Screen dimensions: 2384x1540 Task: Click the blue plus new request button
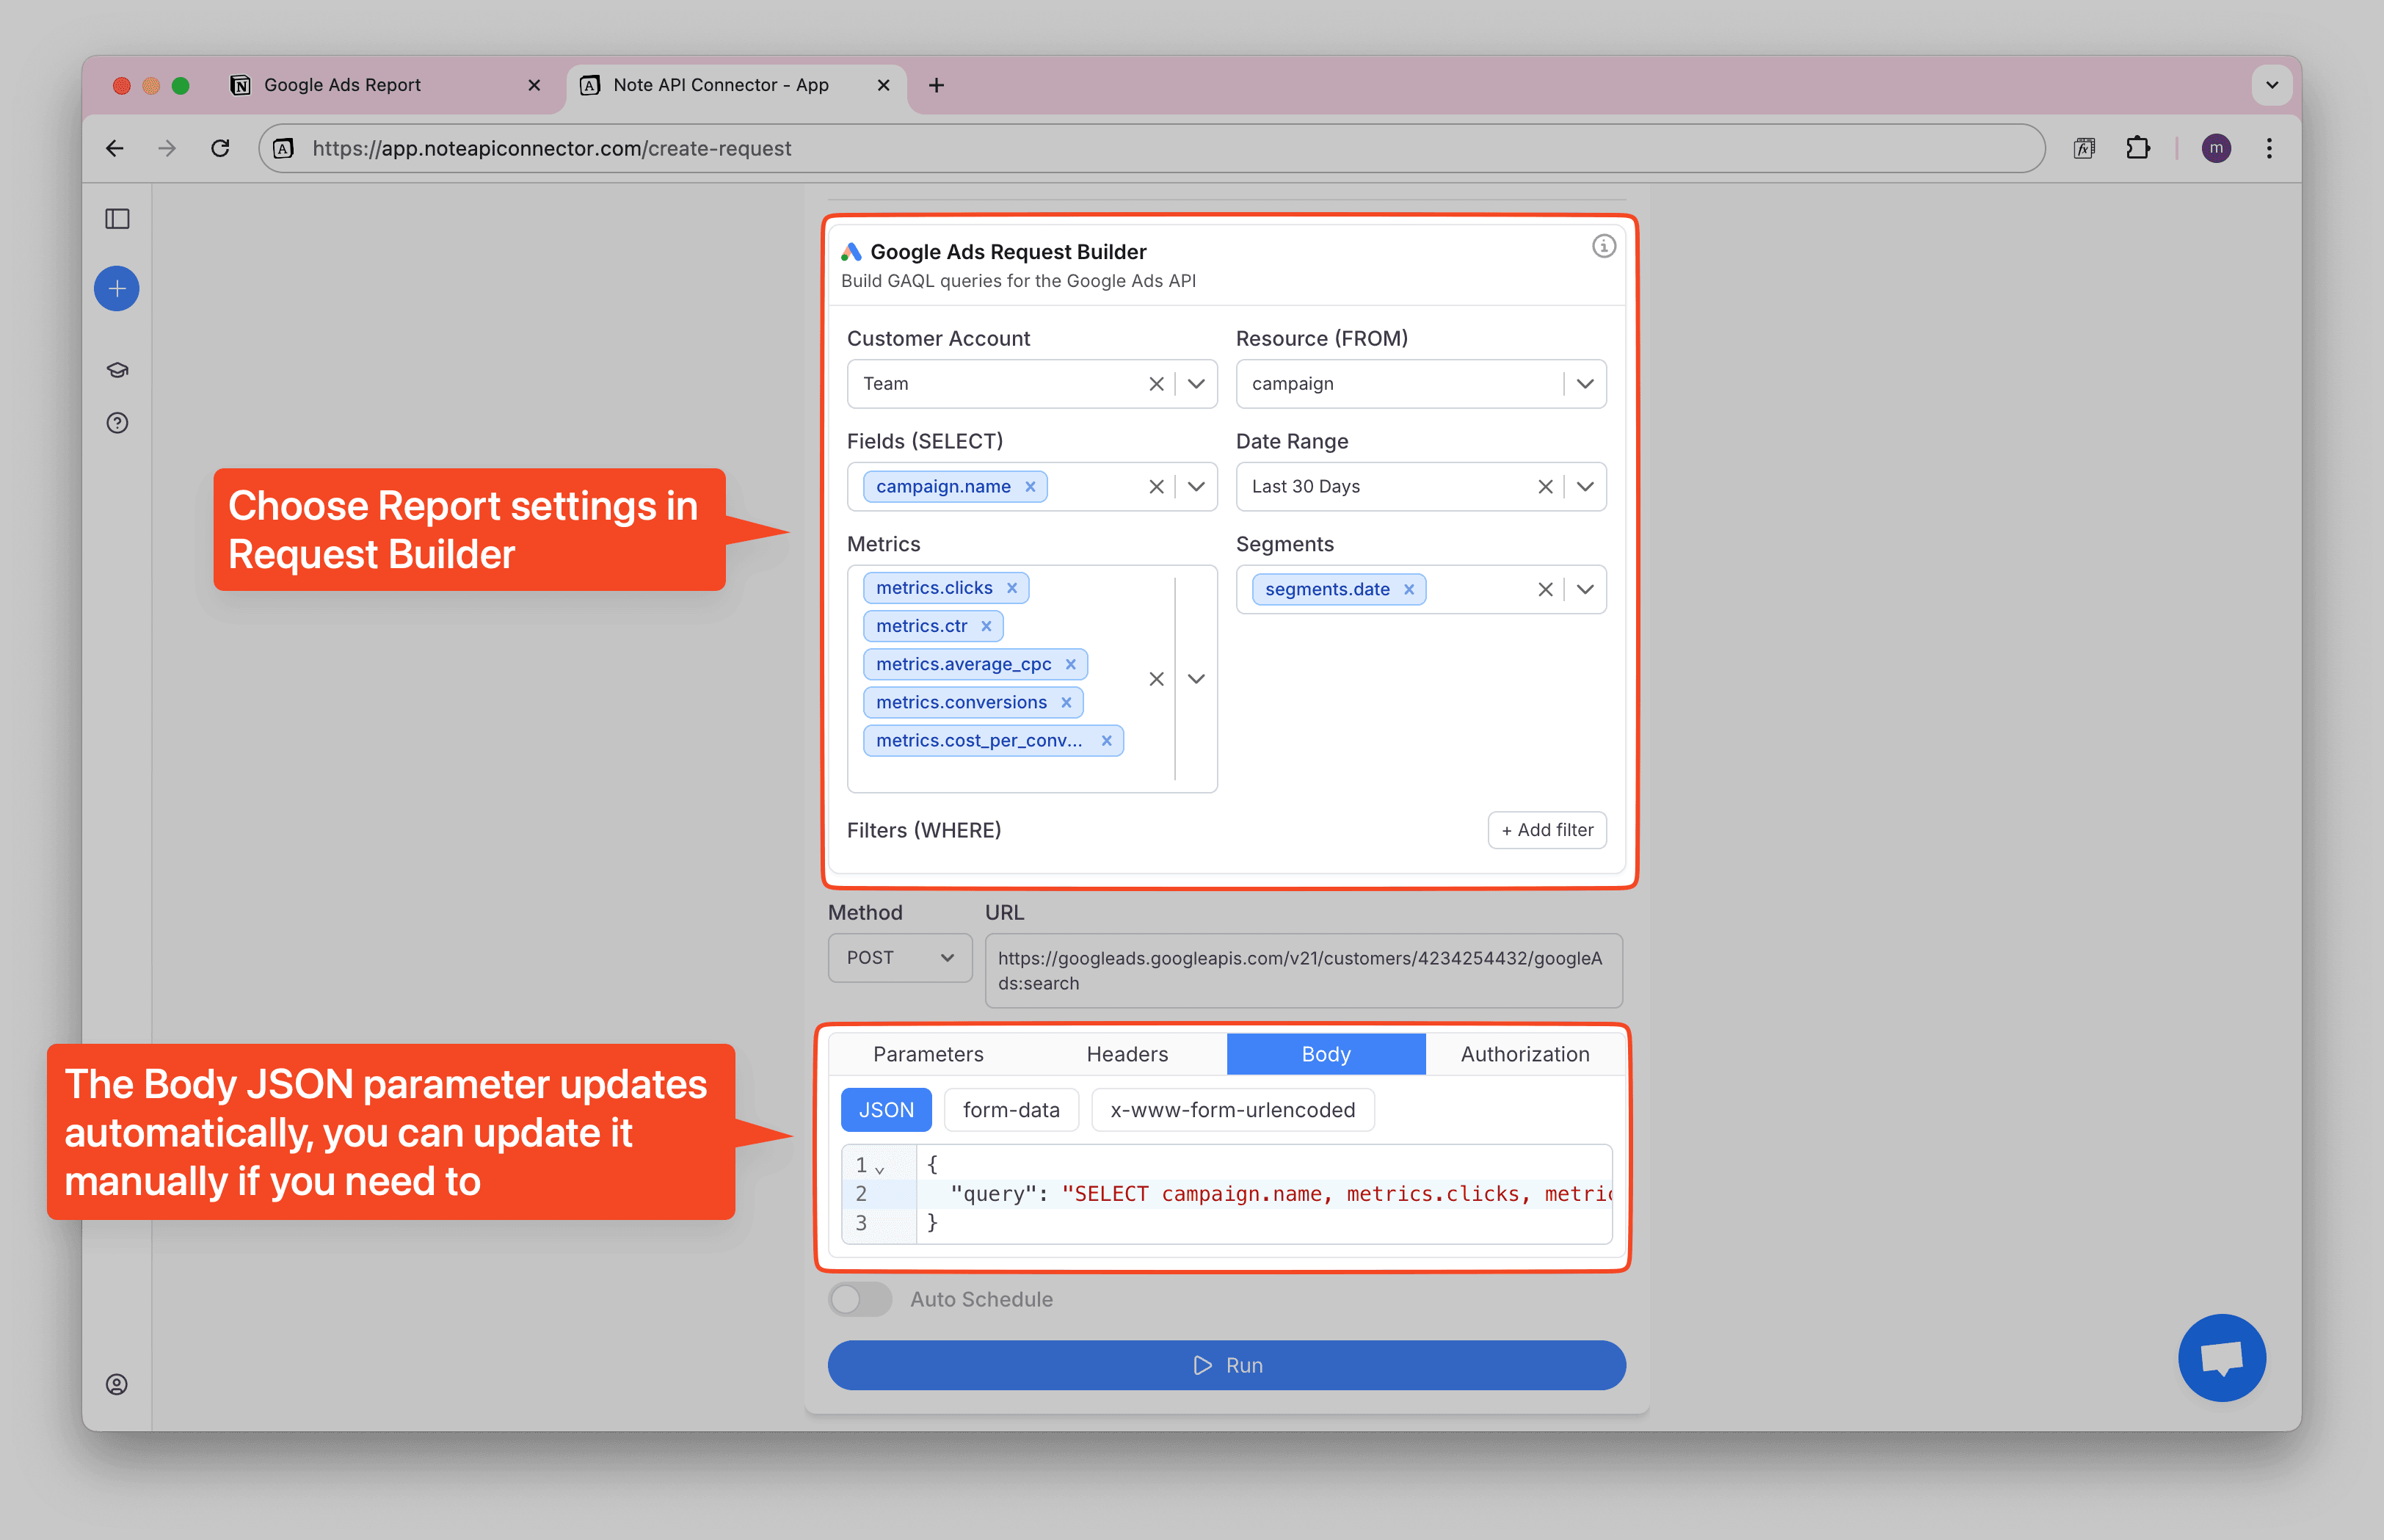pos(117,289)
